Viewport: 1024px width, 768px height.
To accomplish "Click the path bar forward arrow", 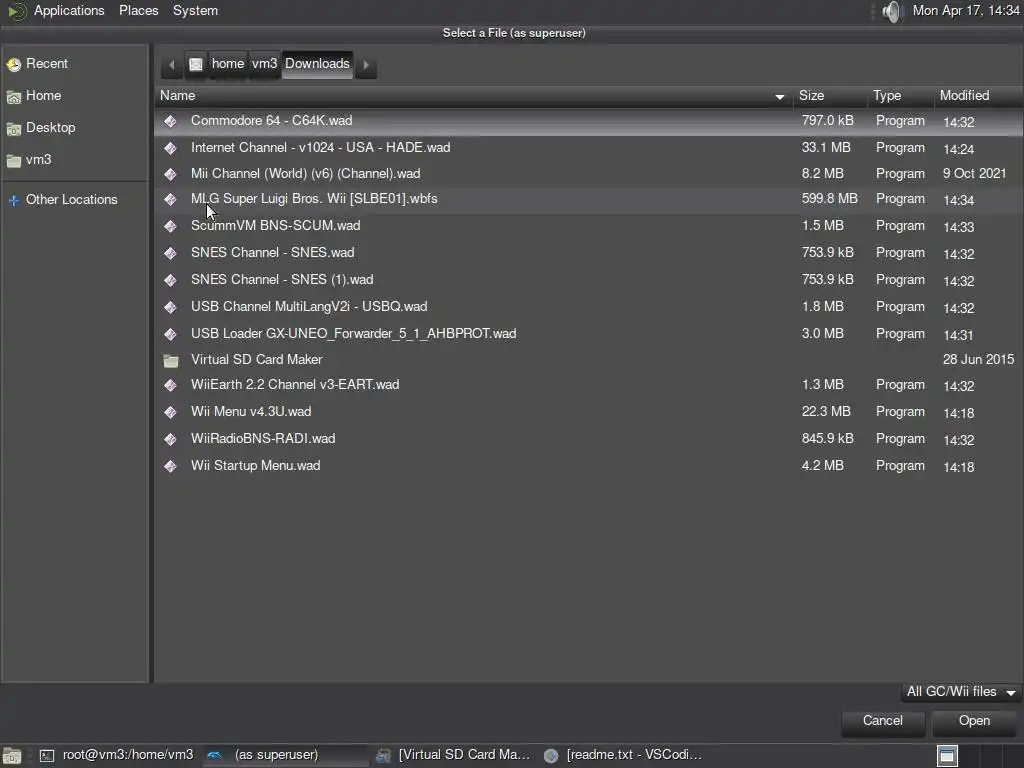I will tap(366, 65).
